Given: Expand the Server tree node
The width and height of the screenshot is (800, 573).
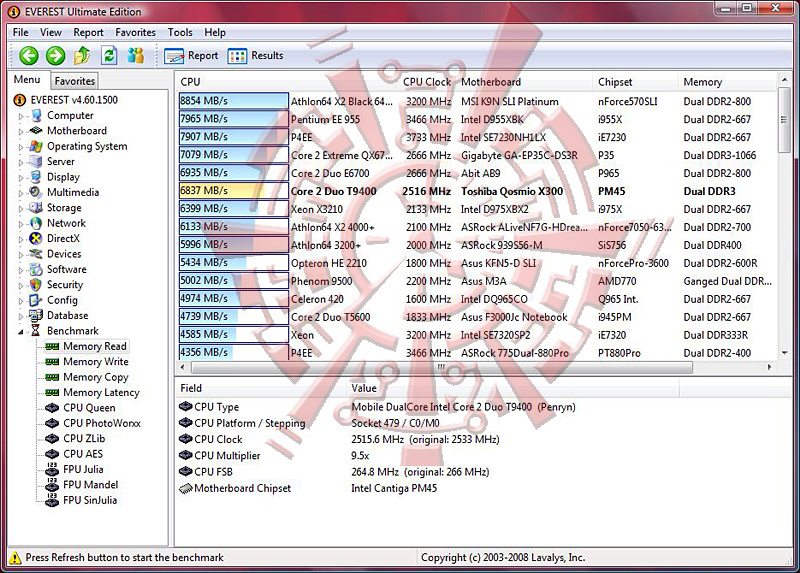Looking at the screenshot, I should point(21,162).
